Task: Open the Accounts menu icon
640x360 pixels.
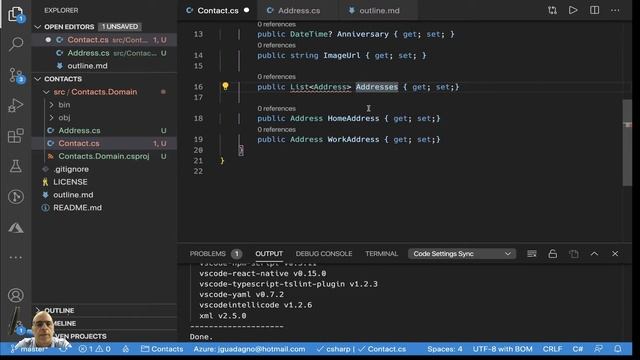Action: tap(16, 295)
